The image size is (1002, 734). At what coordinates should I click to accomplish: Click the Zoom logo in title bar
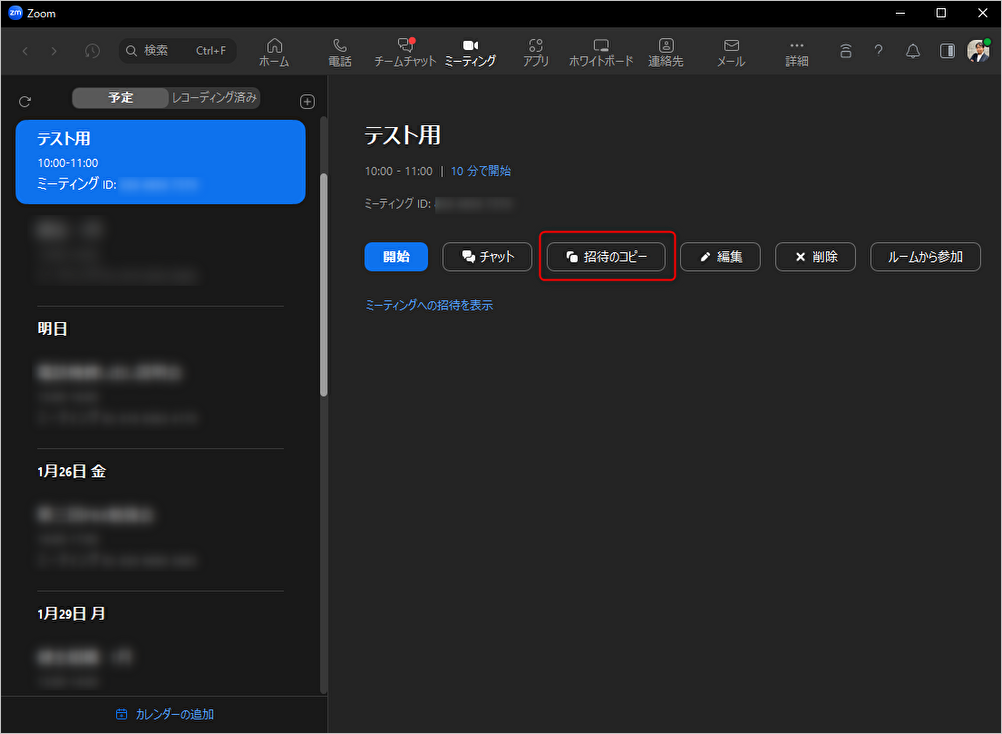click(x=15, y=13)
